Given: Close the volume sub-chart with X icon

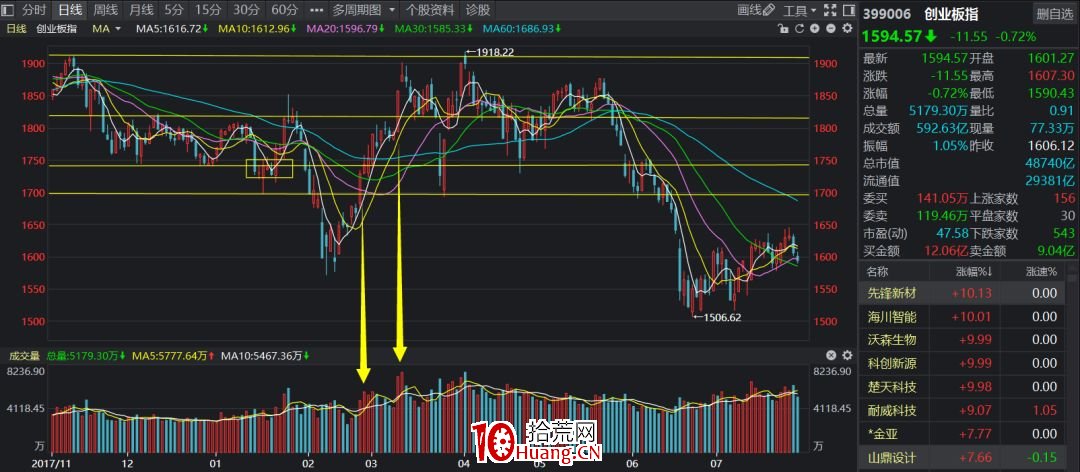Looking at the screenshot, I should click(x=831, y=356).
